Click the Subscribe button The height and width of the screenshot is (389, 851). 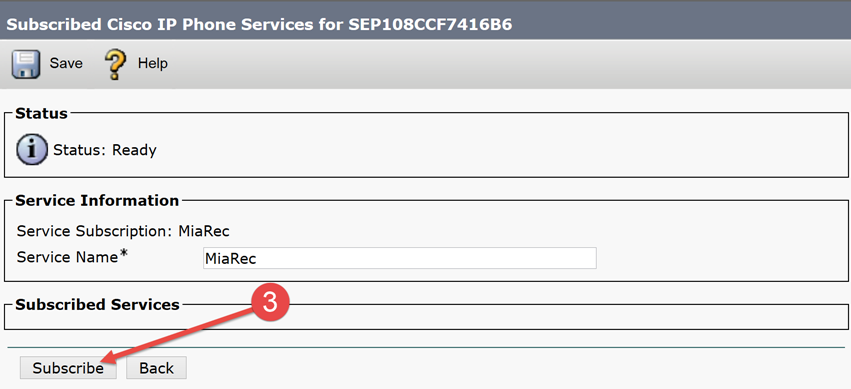68,368
